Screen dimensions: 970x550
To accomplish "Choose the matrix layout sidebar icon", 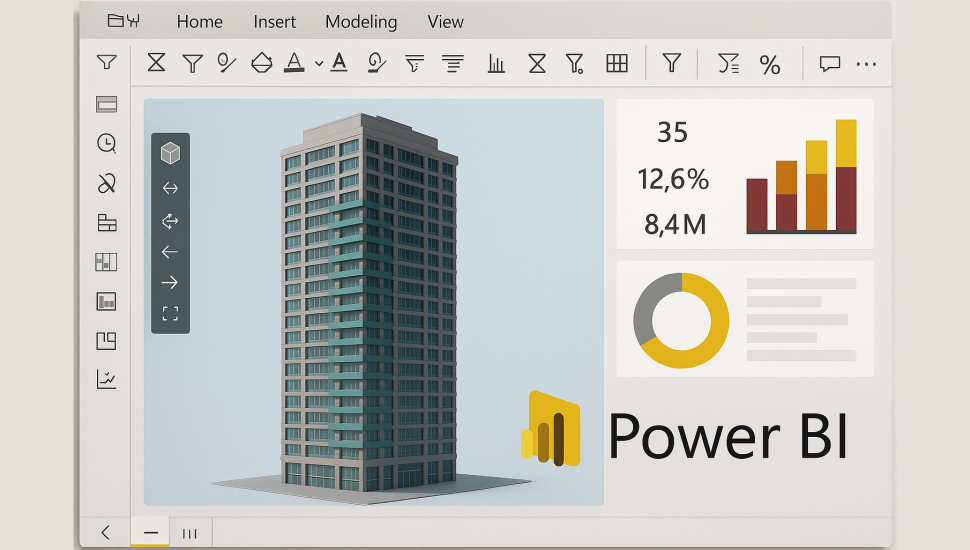I will 106,262.
